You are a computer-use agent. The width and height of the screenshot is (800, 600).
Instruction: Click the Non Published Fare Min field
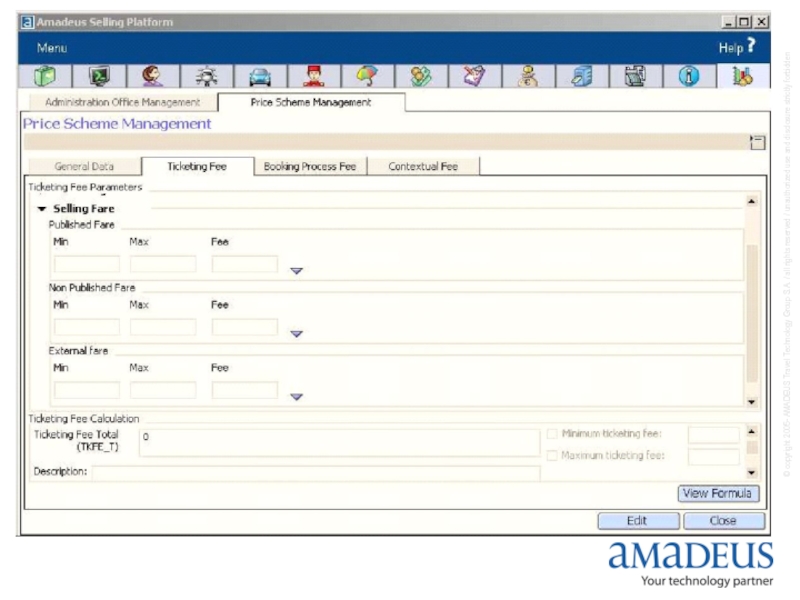(x=87, y=327)
